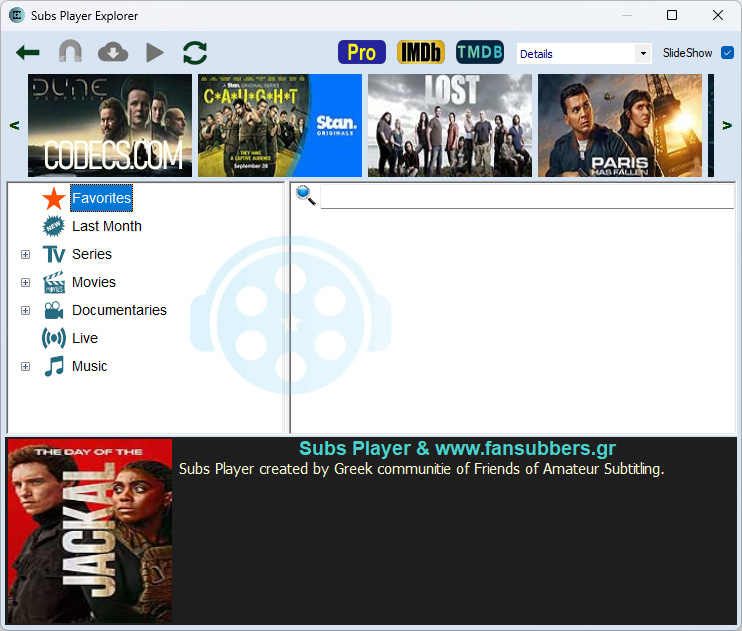Open the Pro badge

(x=362, y=52)
